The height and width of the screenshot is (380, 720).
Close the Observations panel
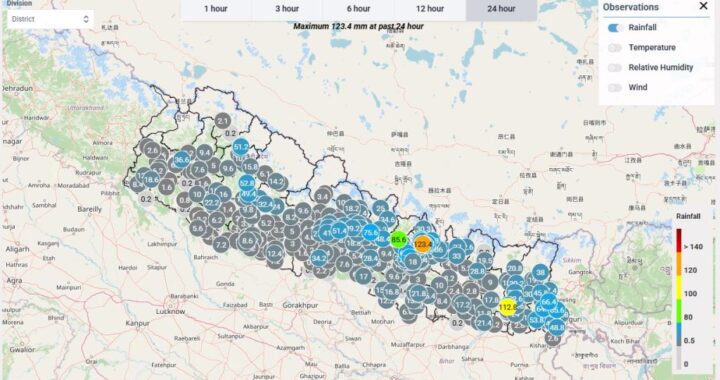click(703, 6)
